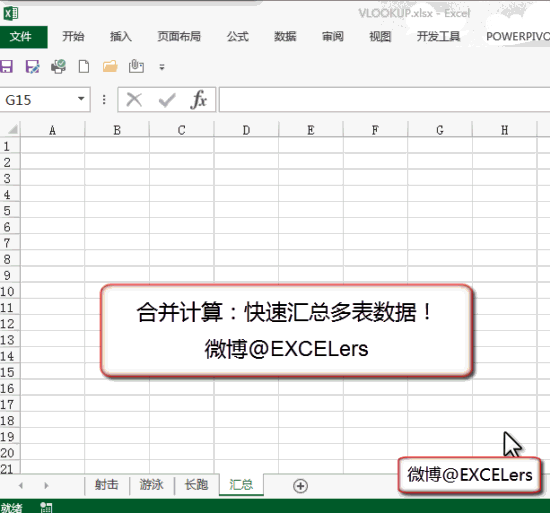Click cell A1
The image size is (550, 513).
(53, 146)
